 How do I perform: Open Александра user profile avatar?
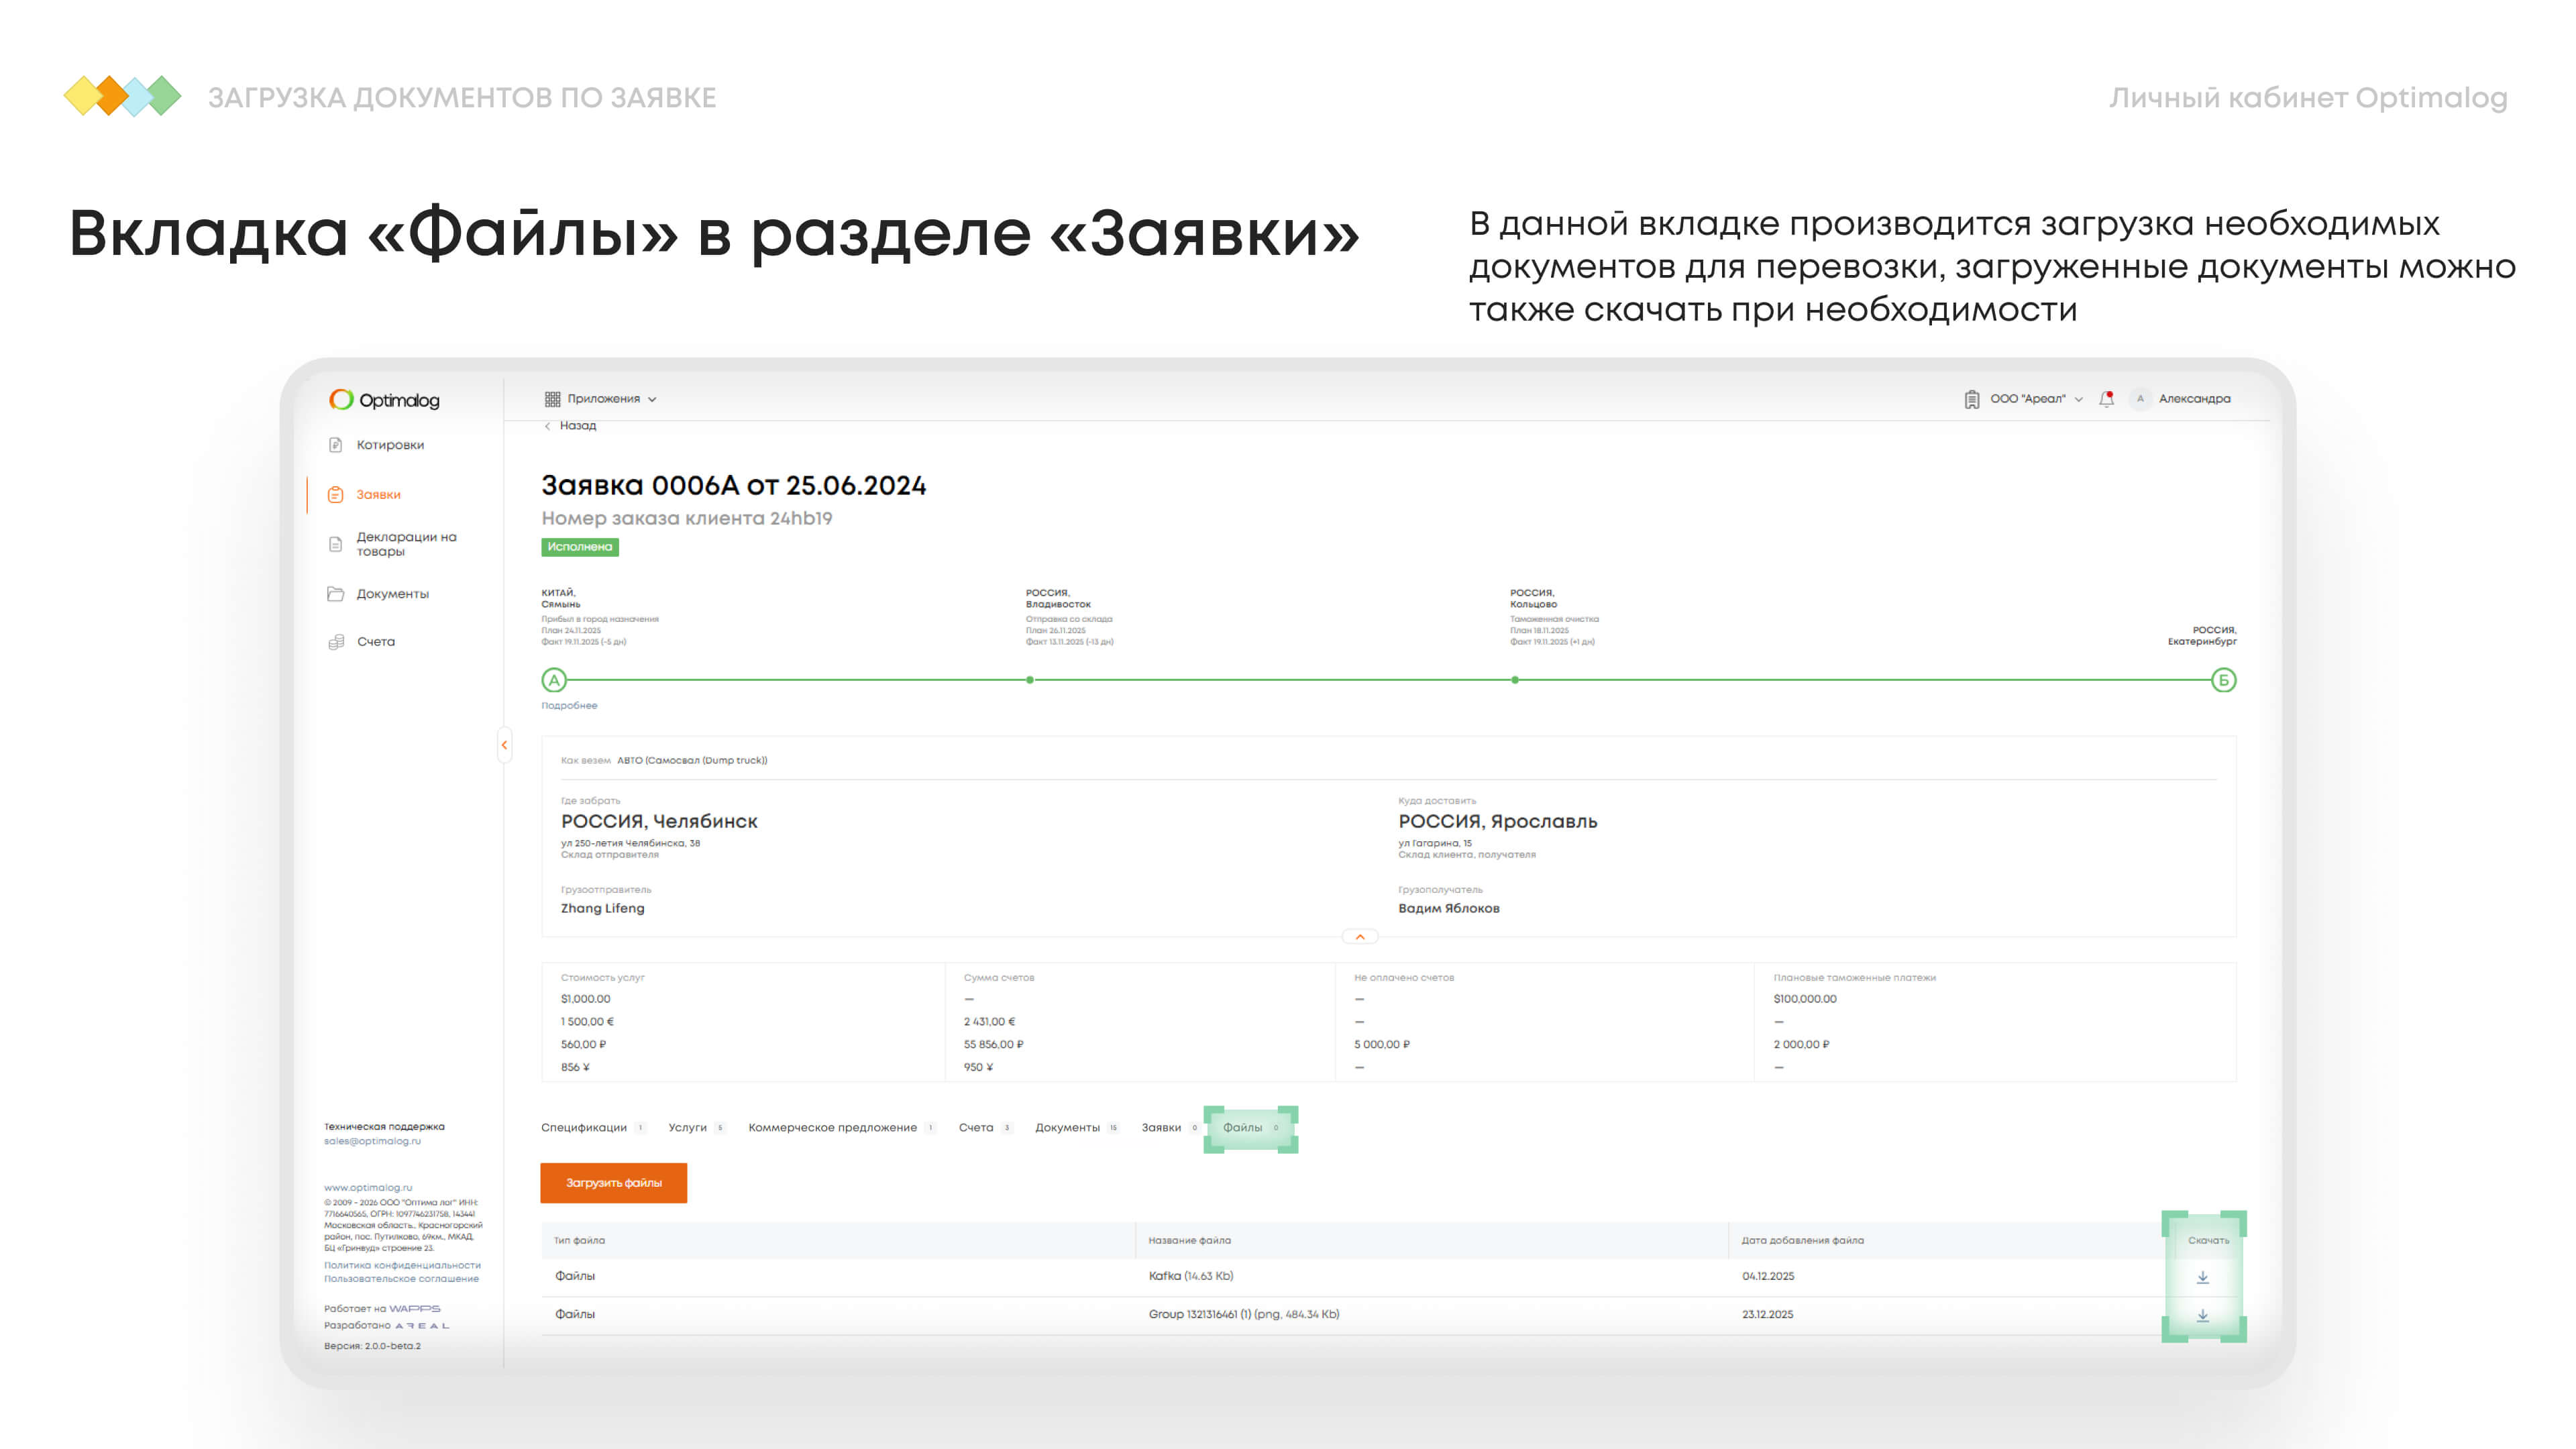click(x=2140, y=399)
